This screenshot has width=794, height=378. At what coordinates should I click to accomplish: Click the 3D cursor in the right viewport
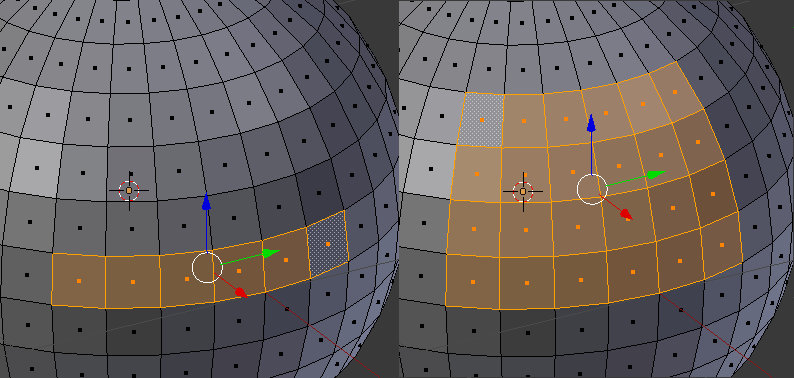(523, 192)
